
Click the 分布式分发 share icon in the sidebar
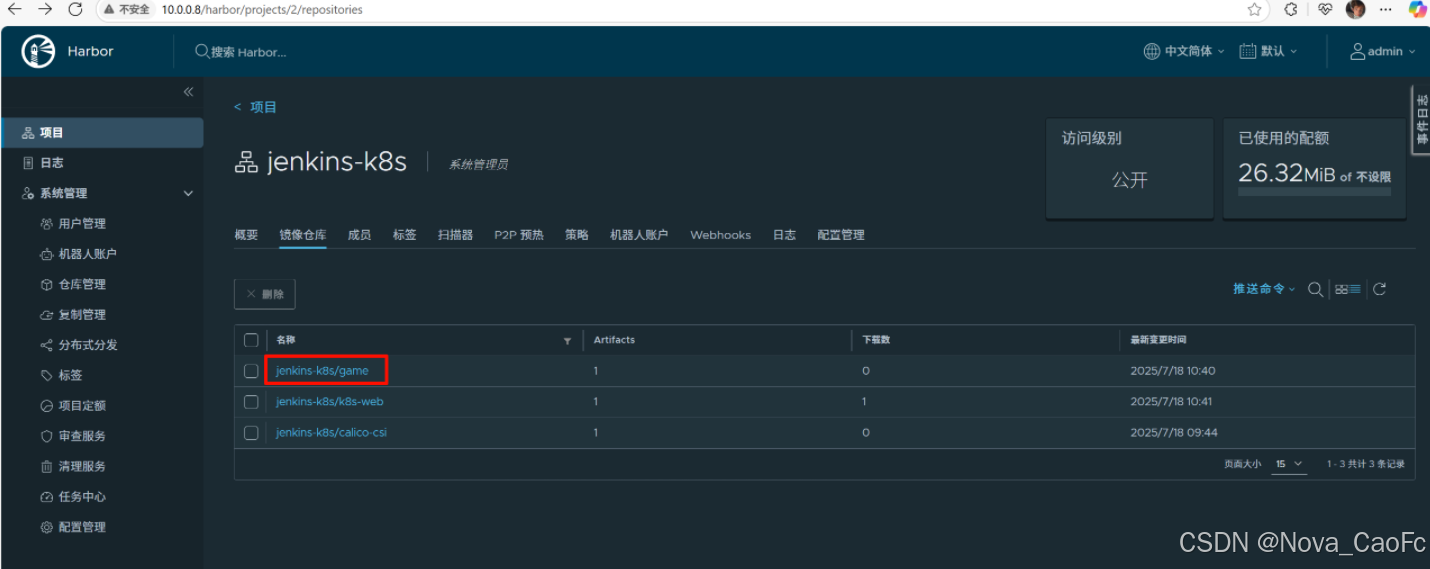click(x=46, y=345)
